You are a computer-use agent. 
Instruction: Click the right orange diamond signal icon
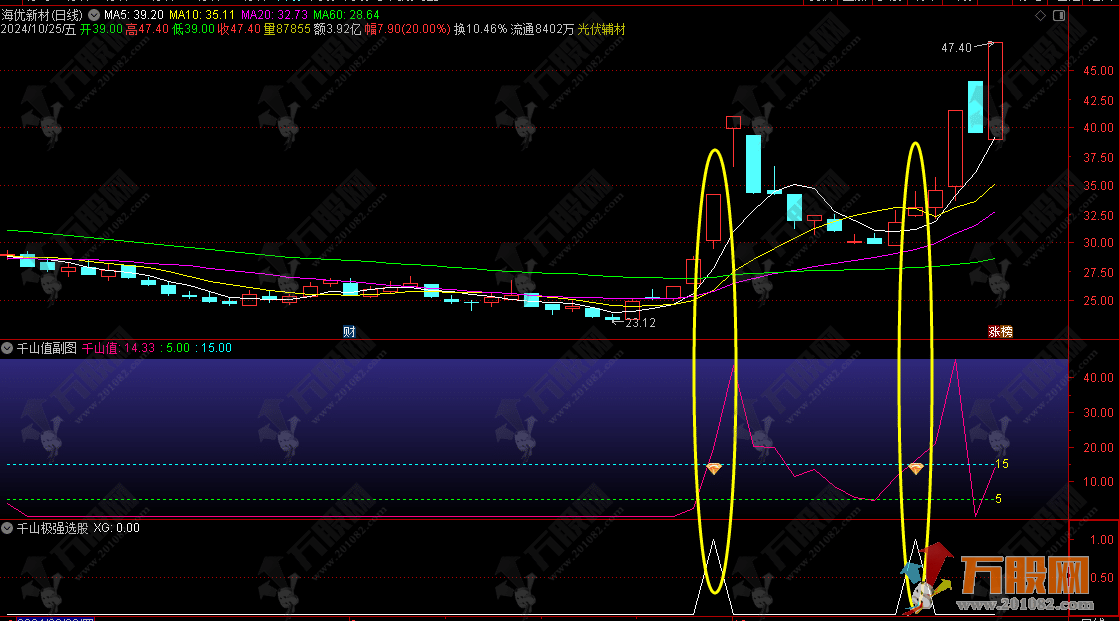[x=916, y=469]
